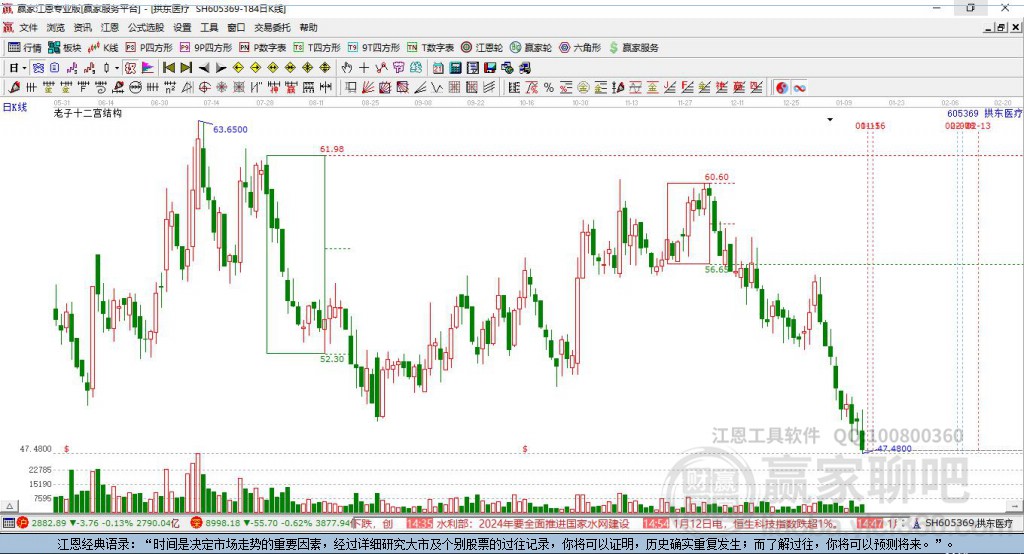Open the 江恩 menu
Viewport: 1024px width, 554px height.
pyautogui.click(x=110, y=27)
